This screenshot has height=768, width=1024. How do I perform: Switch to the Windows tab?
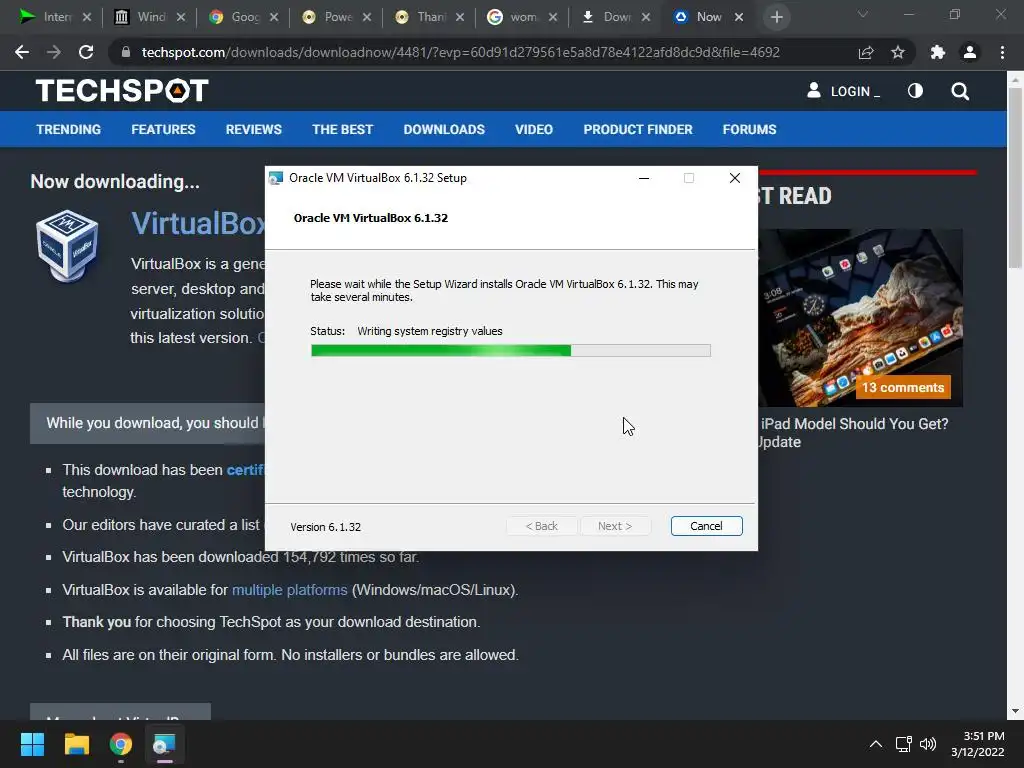click(x=150, y=17)
